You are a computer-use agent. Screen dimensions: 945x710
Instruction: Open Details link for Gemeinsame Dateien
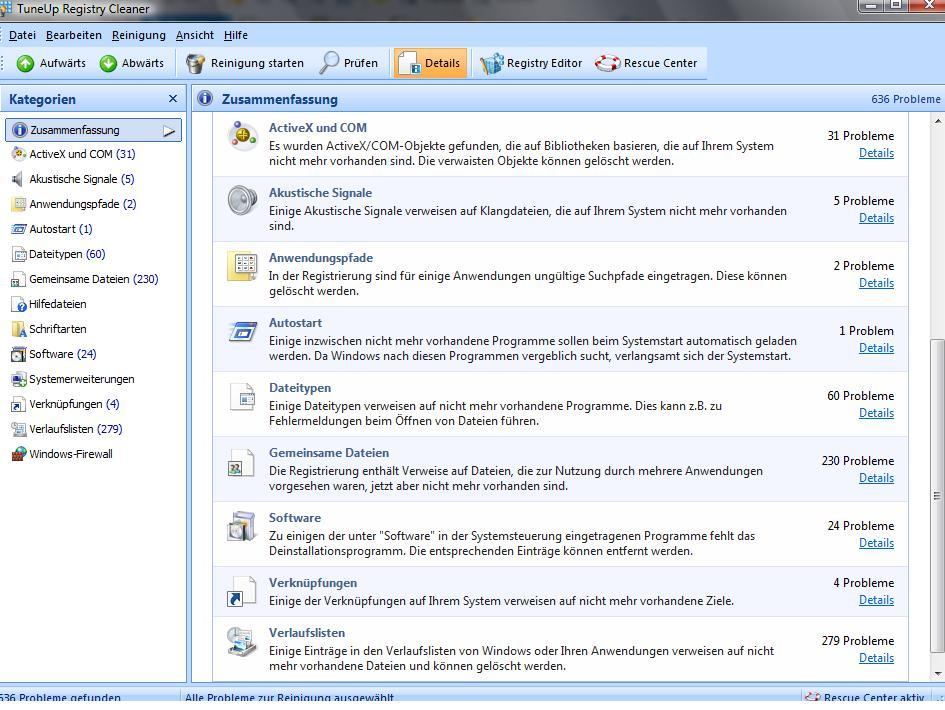coord(876,478)
